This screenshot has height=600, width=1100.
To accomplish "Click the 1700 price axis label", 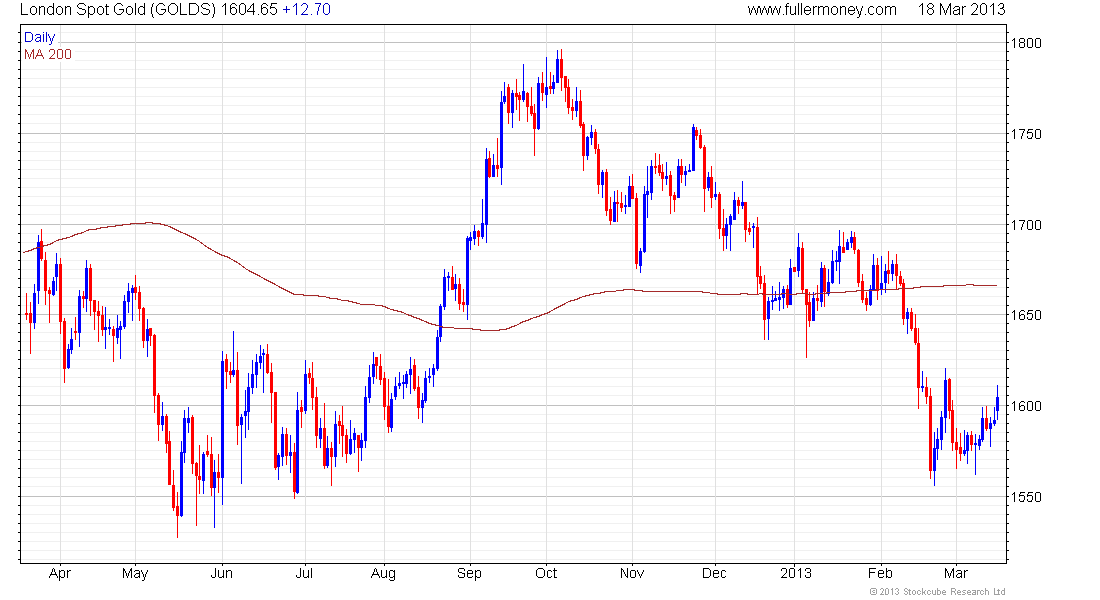I will tap(1026, 225).
